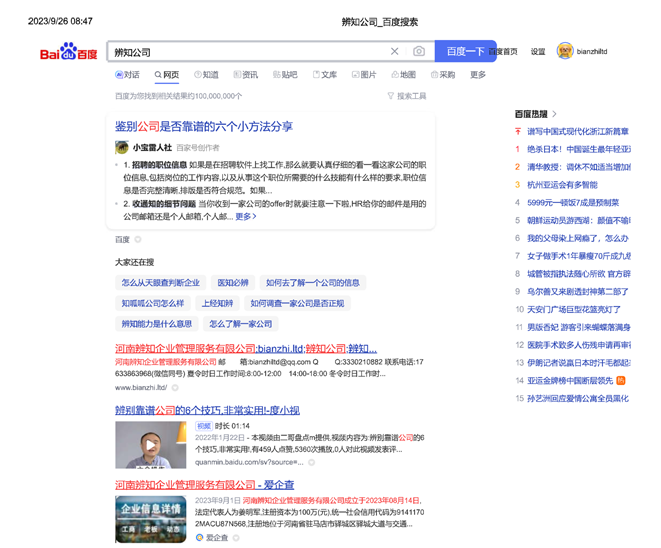Open hot search 杭州亚运会有多智能

[x=562, y=185]
